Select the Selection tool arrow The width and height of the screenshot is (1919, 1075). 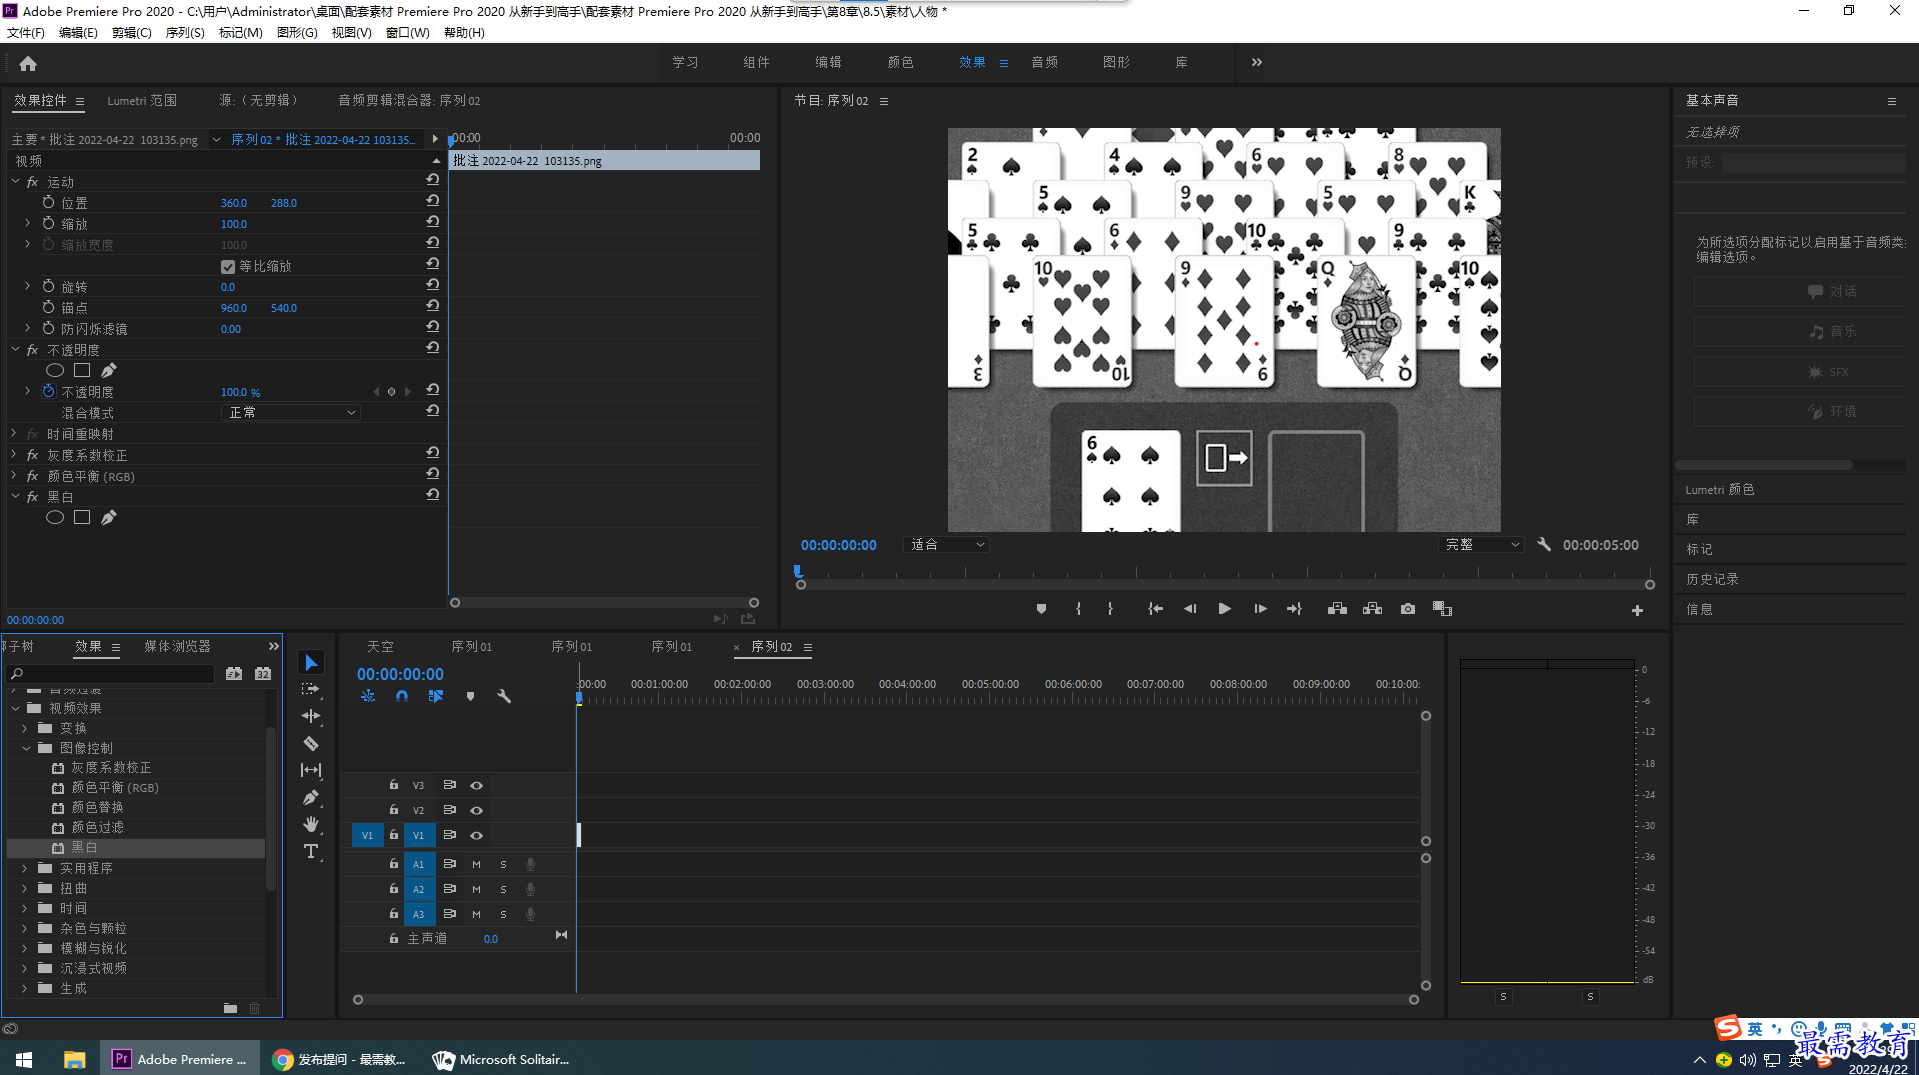pos(311,663)
